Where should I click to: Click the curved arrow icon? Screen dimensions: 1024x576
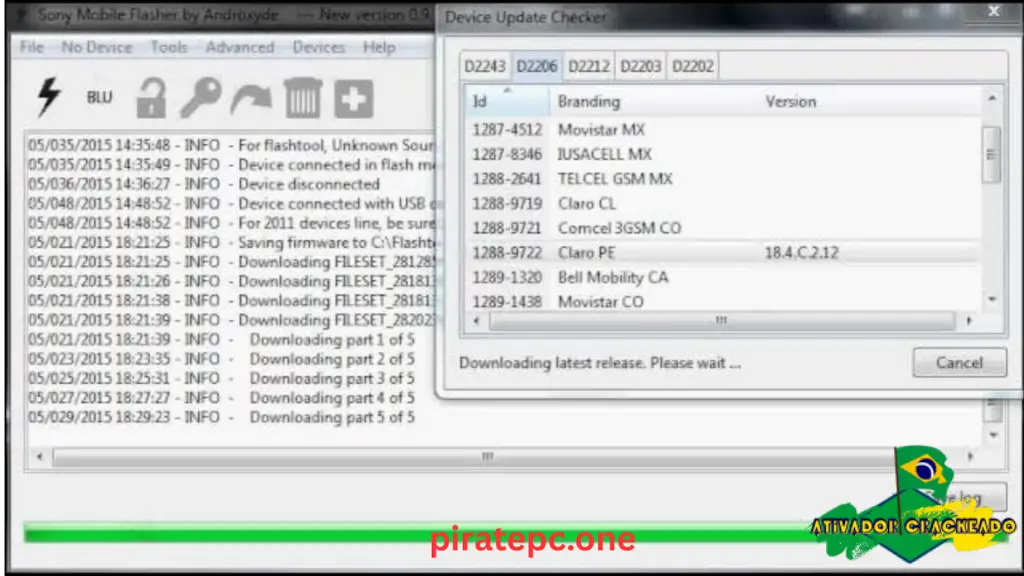pyautogui.click(x=251, y=99)
